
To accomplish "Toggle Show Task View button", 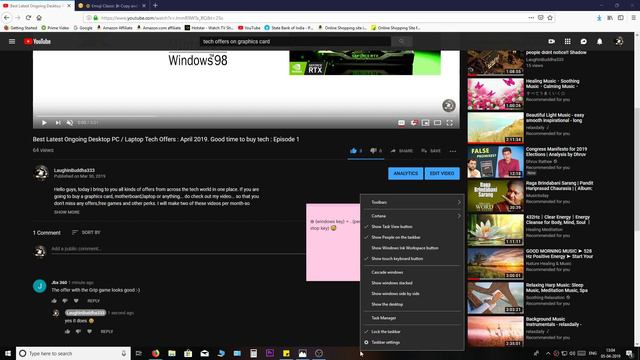I will tap(412, 227).
